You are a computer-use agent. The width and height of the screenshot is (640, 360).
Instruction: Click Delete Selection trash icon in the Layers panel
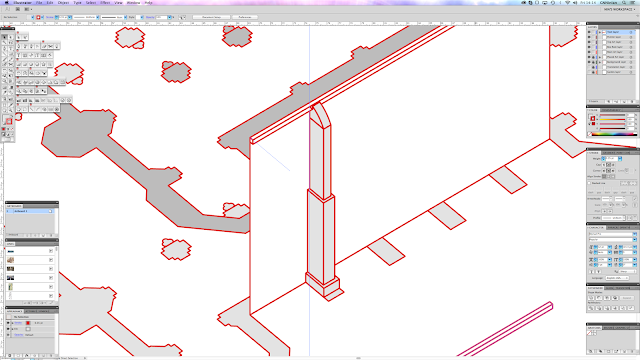click(x=631, y=101)
